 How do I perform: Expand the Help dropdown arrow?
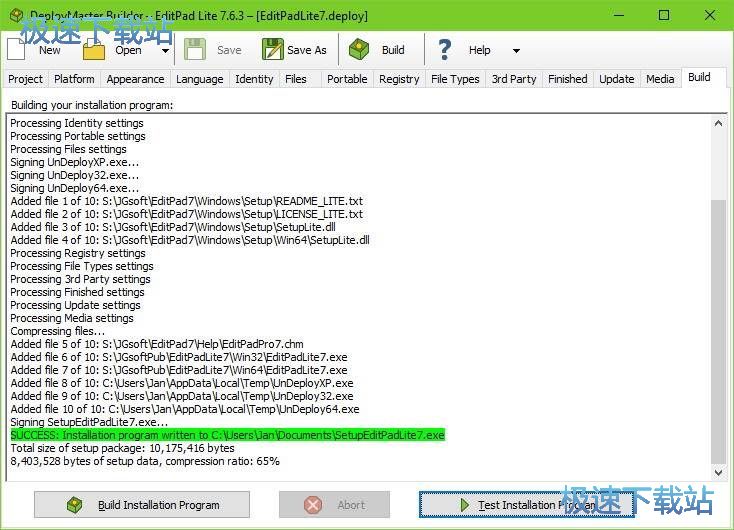click(x=516, y=51)
